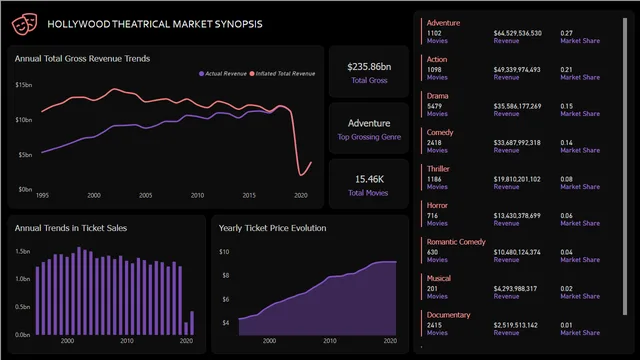The height and width of the screenshot is (360, 640).
Task: Select the Horror genre row title
Action: click(x=437, y=205)
